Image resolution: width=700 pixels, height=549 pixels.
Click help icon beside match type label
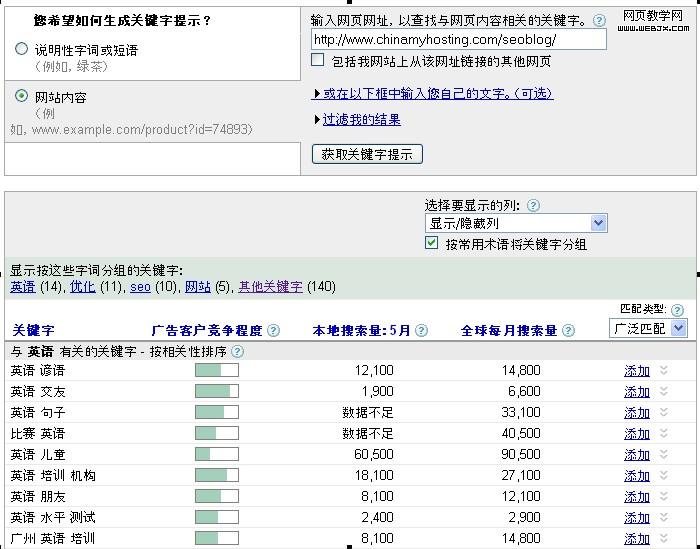coord(677,311)
